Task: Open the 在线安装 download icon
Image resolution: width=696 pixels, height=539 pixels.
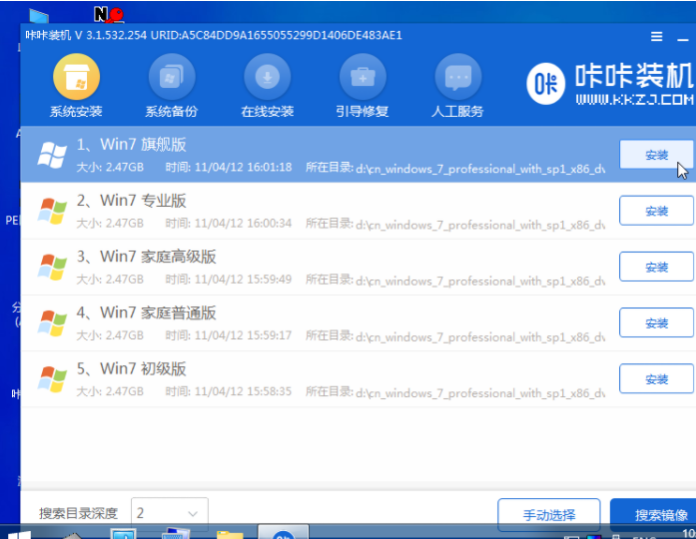Action: point(267,77)
